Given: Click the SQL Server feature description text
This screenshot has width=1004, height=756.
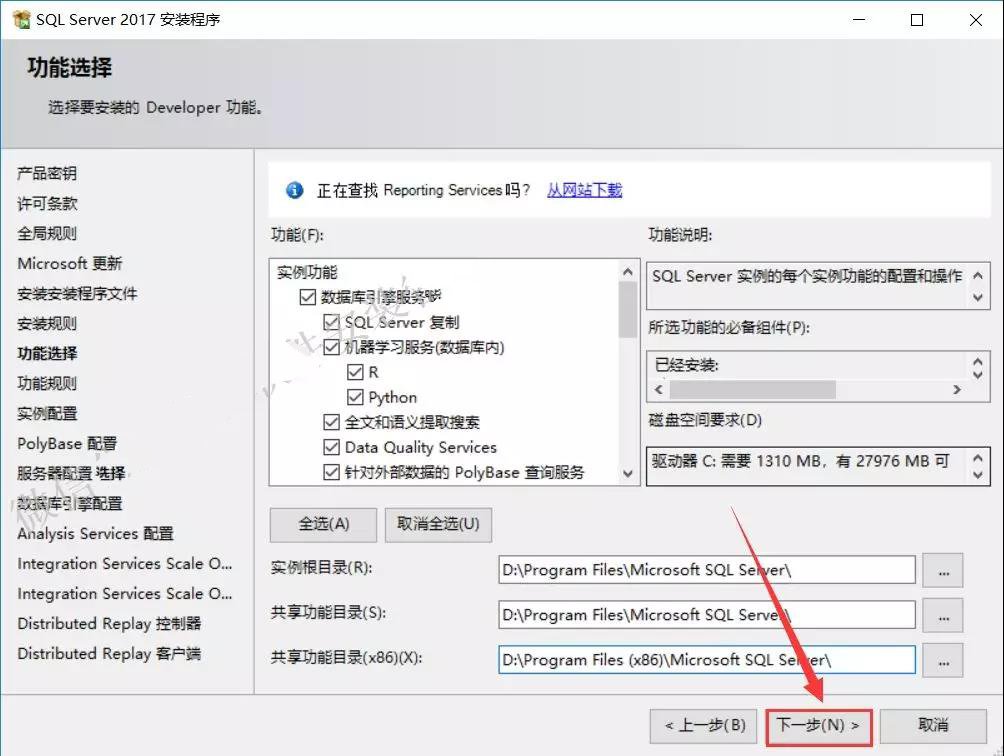Looking at the screenshot, I should click(x=807, y=276).
